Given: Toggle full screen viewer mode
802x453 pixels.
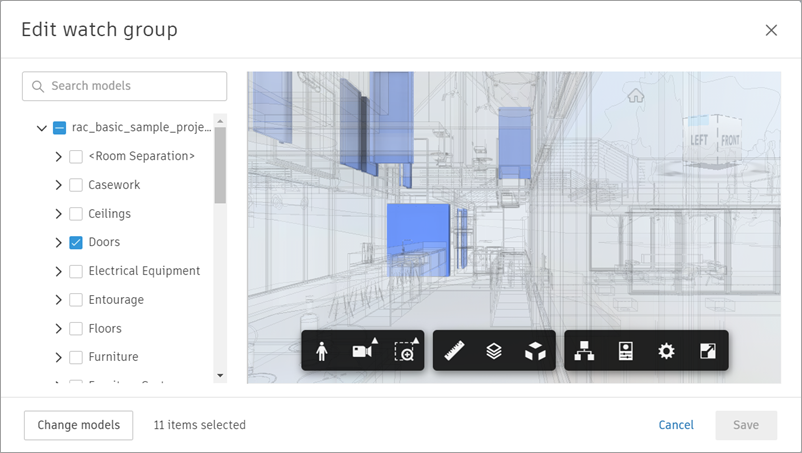Looking at the screenshot, I should [708, 351].
